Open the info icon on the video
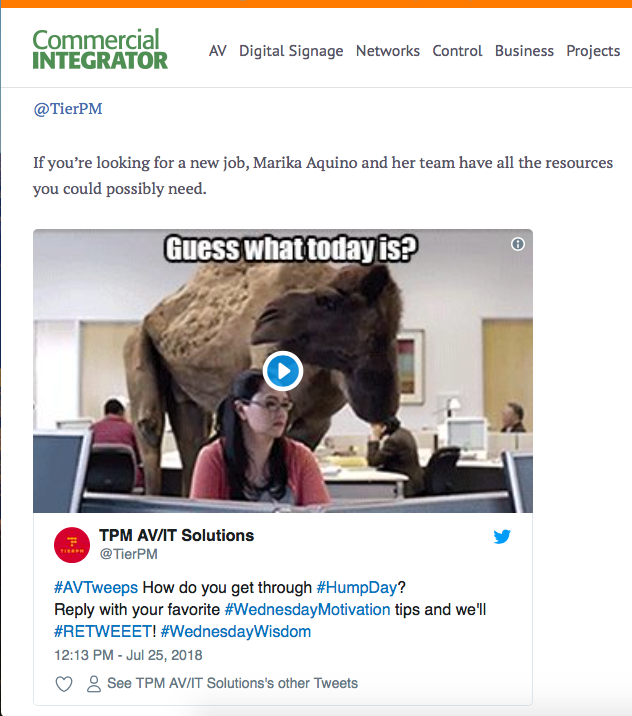The width and height of the screenshot is (632, 716). [517, 244]
